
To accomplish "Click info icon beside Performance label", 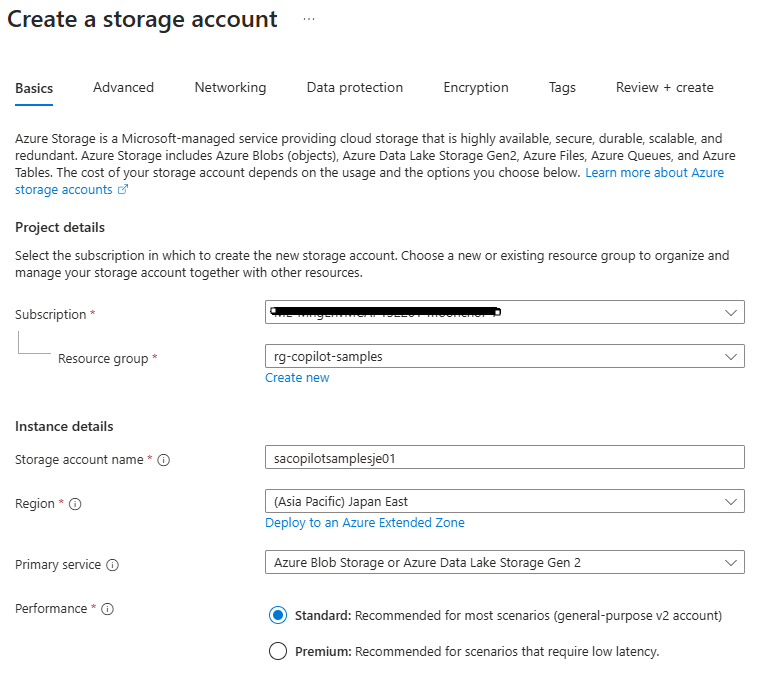I will (x=108, y=609).
